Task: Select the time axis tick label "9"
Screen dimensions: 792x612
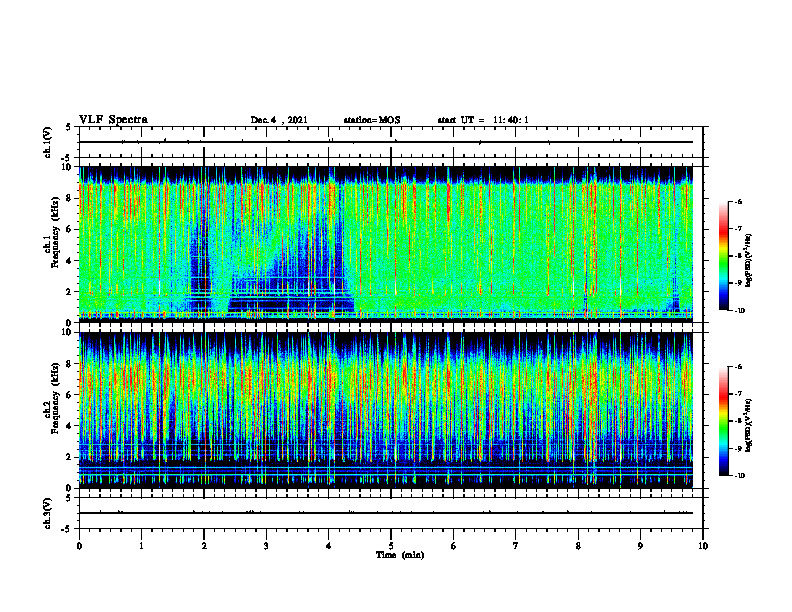Action: click(640, 546)
